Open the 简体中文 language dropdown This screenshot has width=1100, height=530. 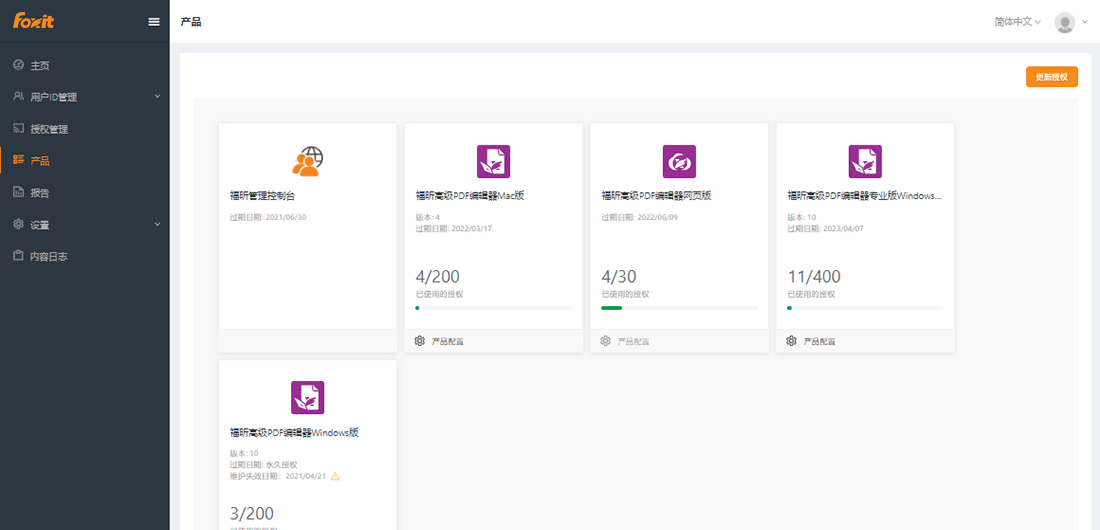(x=1018, y=22)
